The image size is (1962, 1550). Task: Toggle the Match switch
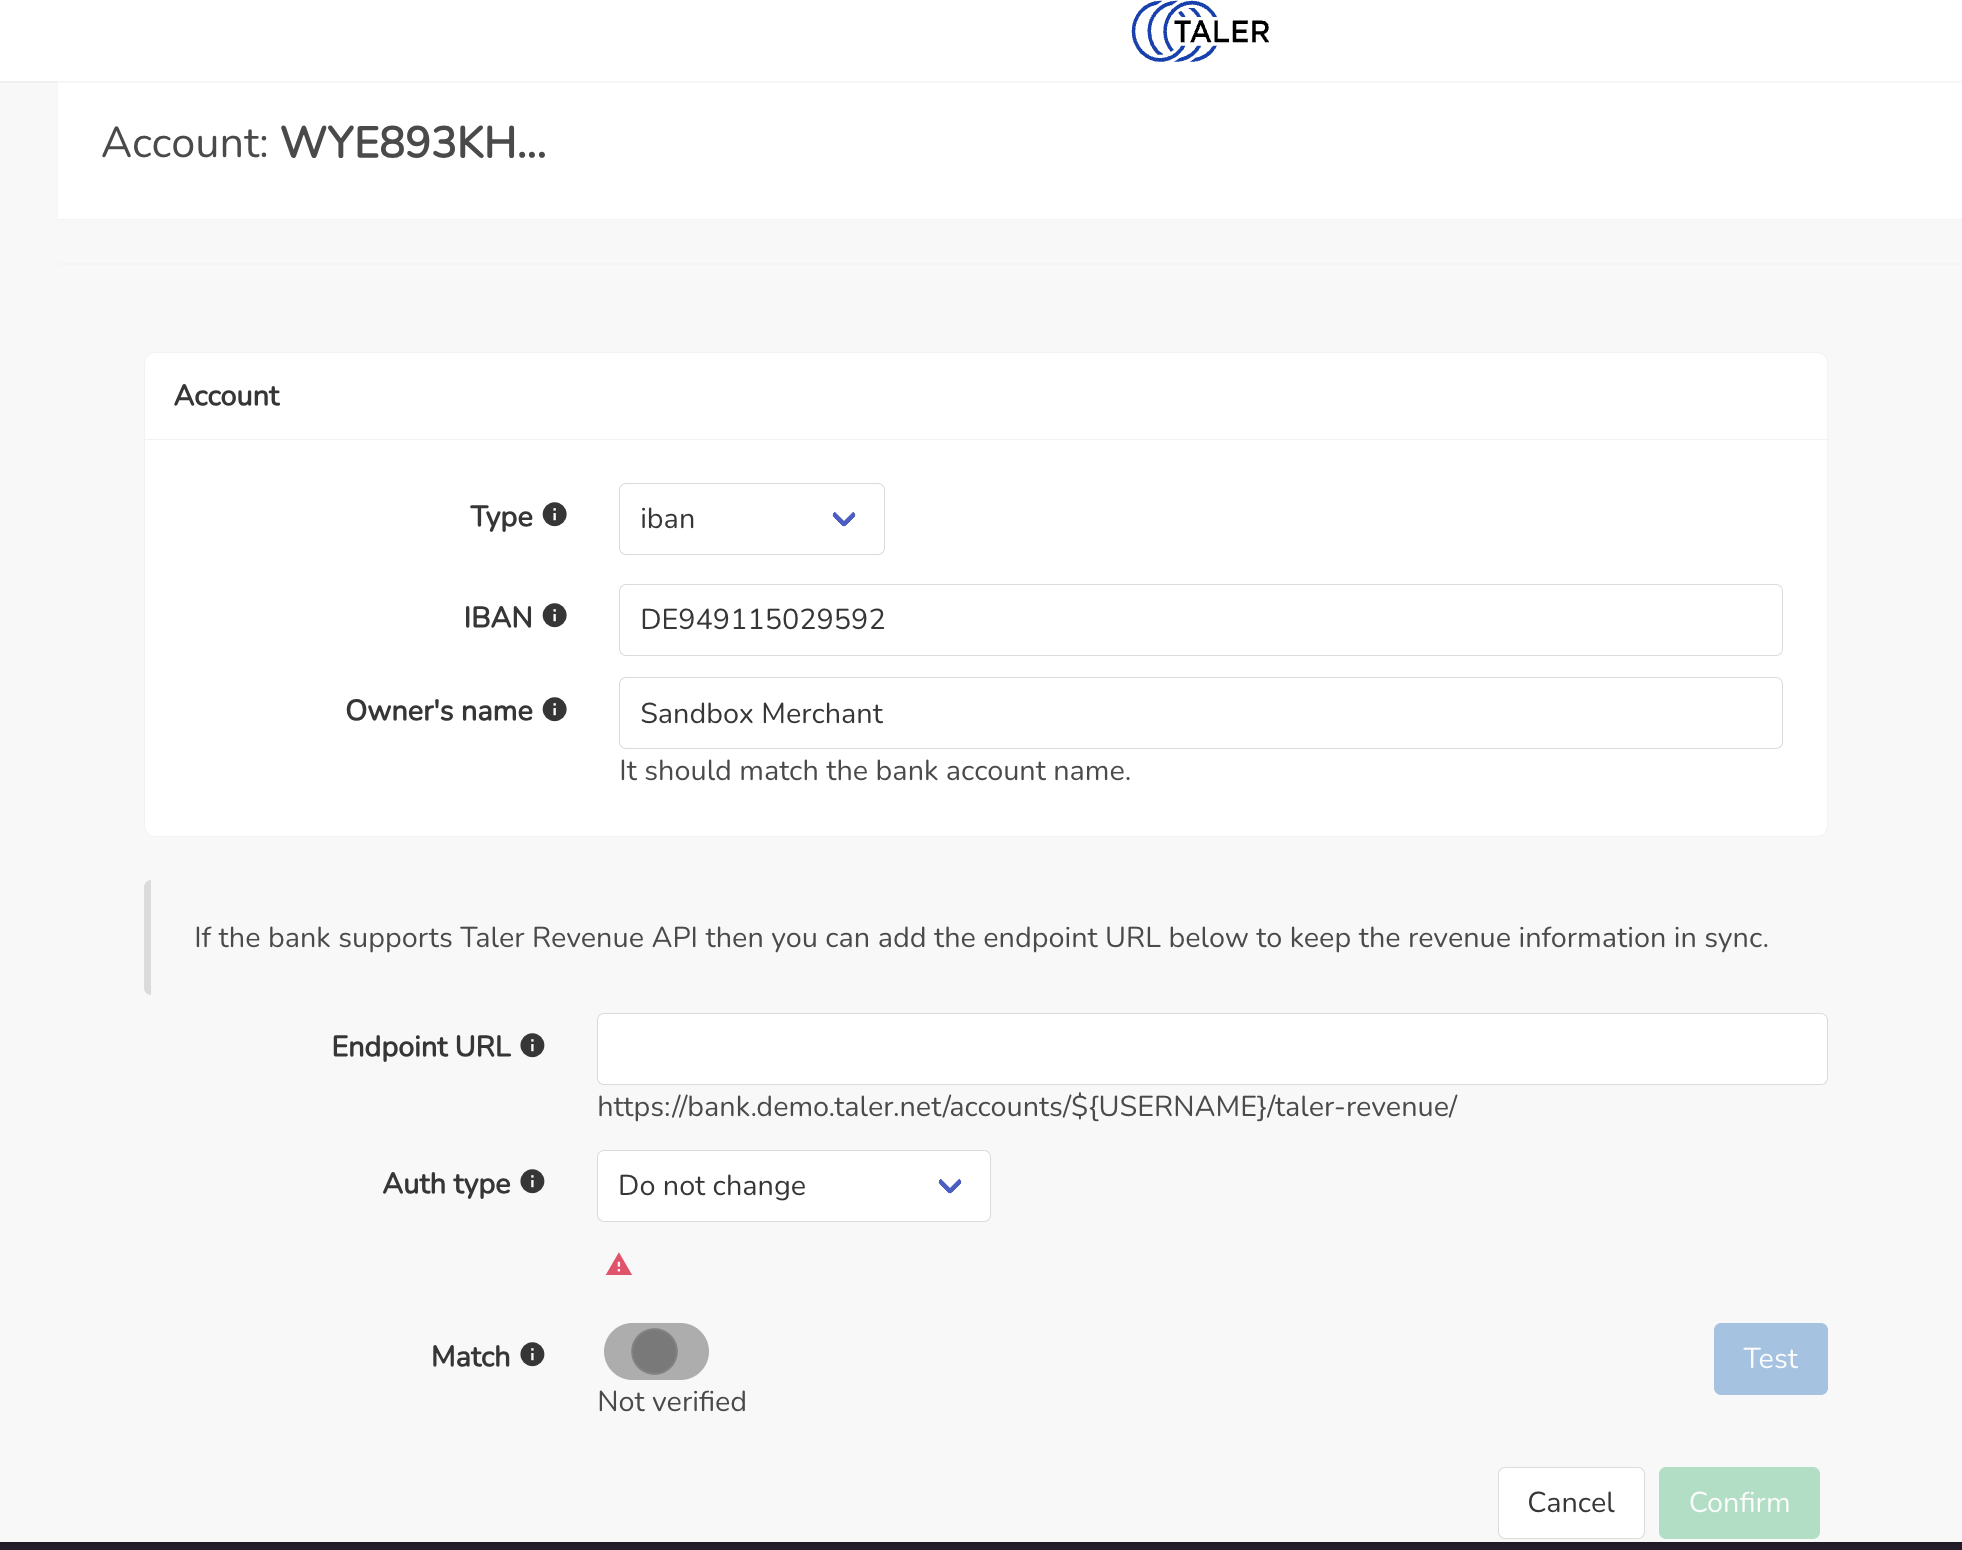pyautogui.click(x=656, y=1352)
